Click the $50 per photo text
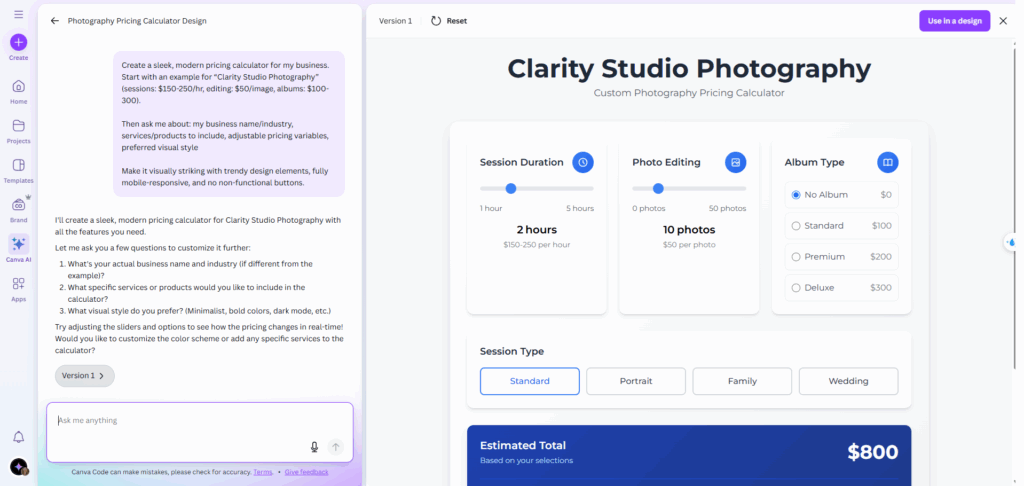The width and height of the screenshot is (1024, 486). coord(689,245)
